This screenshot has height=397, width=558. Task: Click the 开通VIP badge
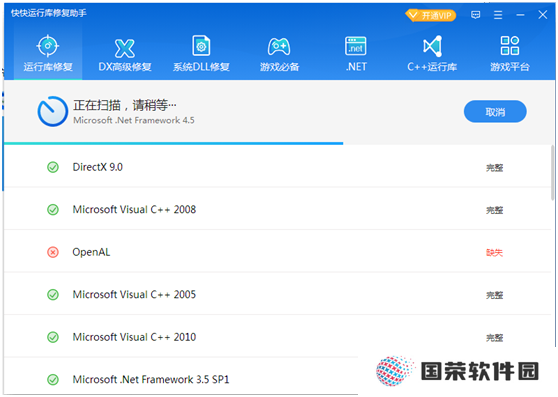pos(431,15)
